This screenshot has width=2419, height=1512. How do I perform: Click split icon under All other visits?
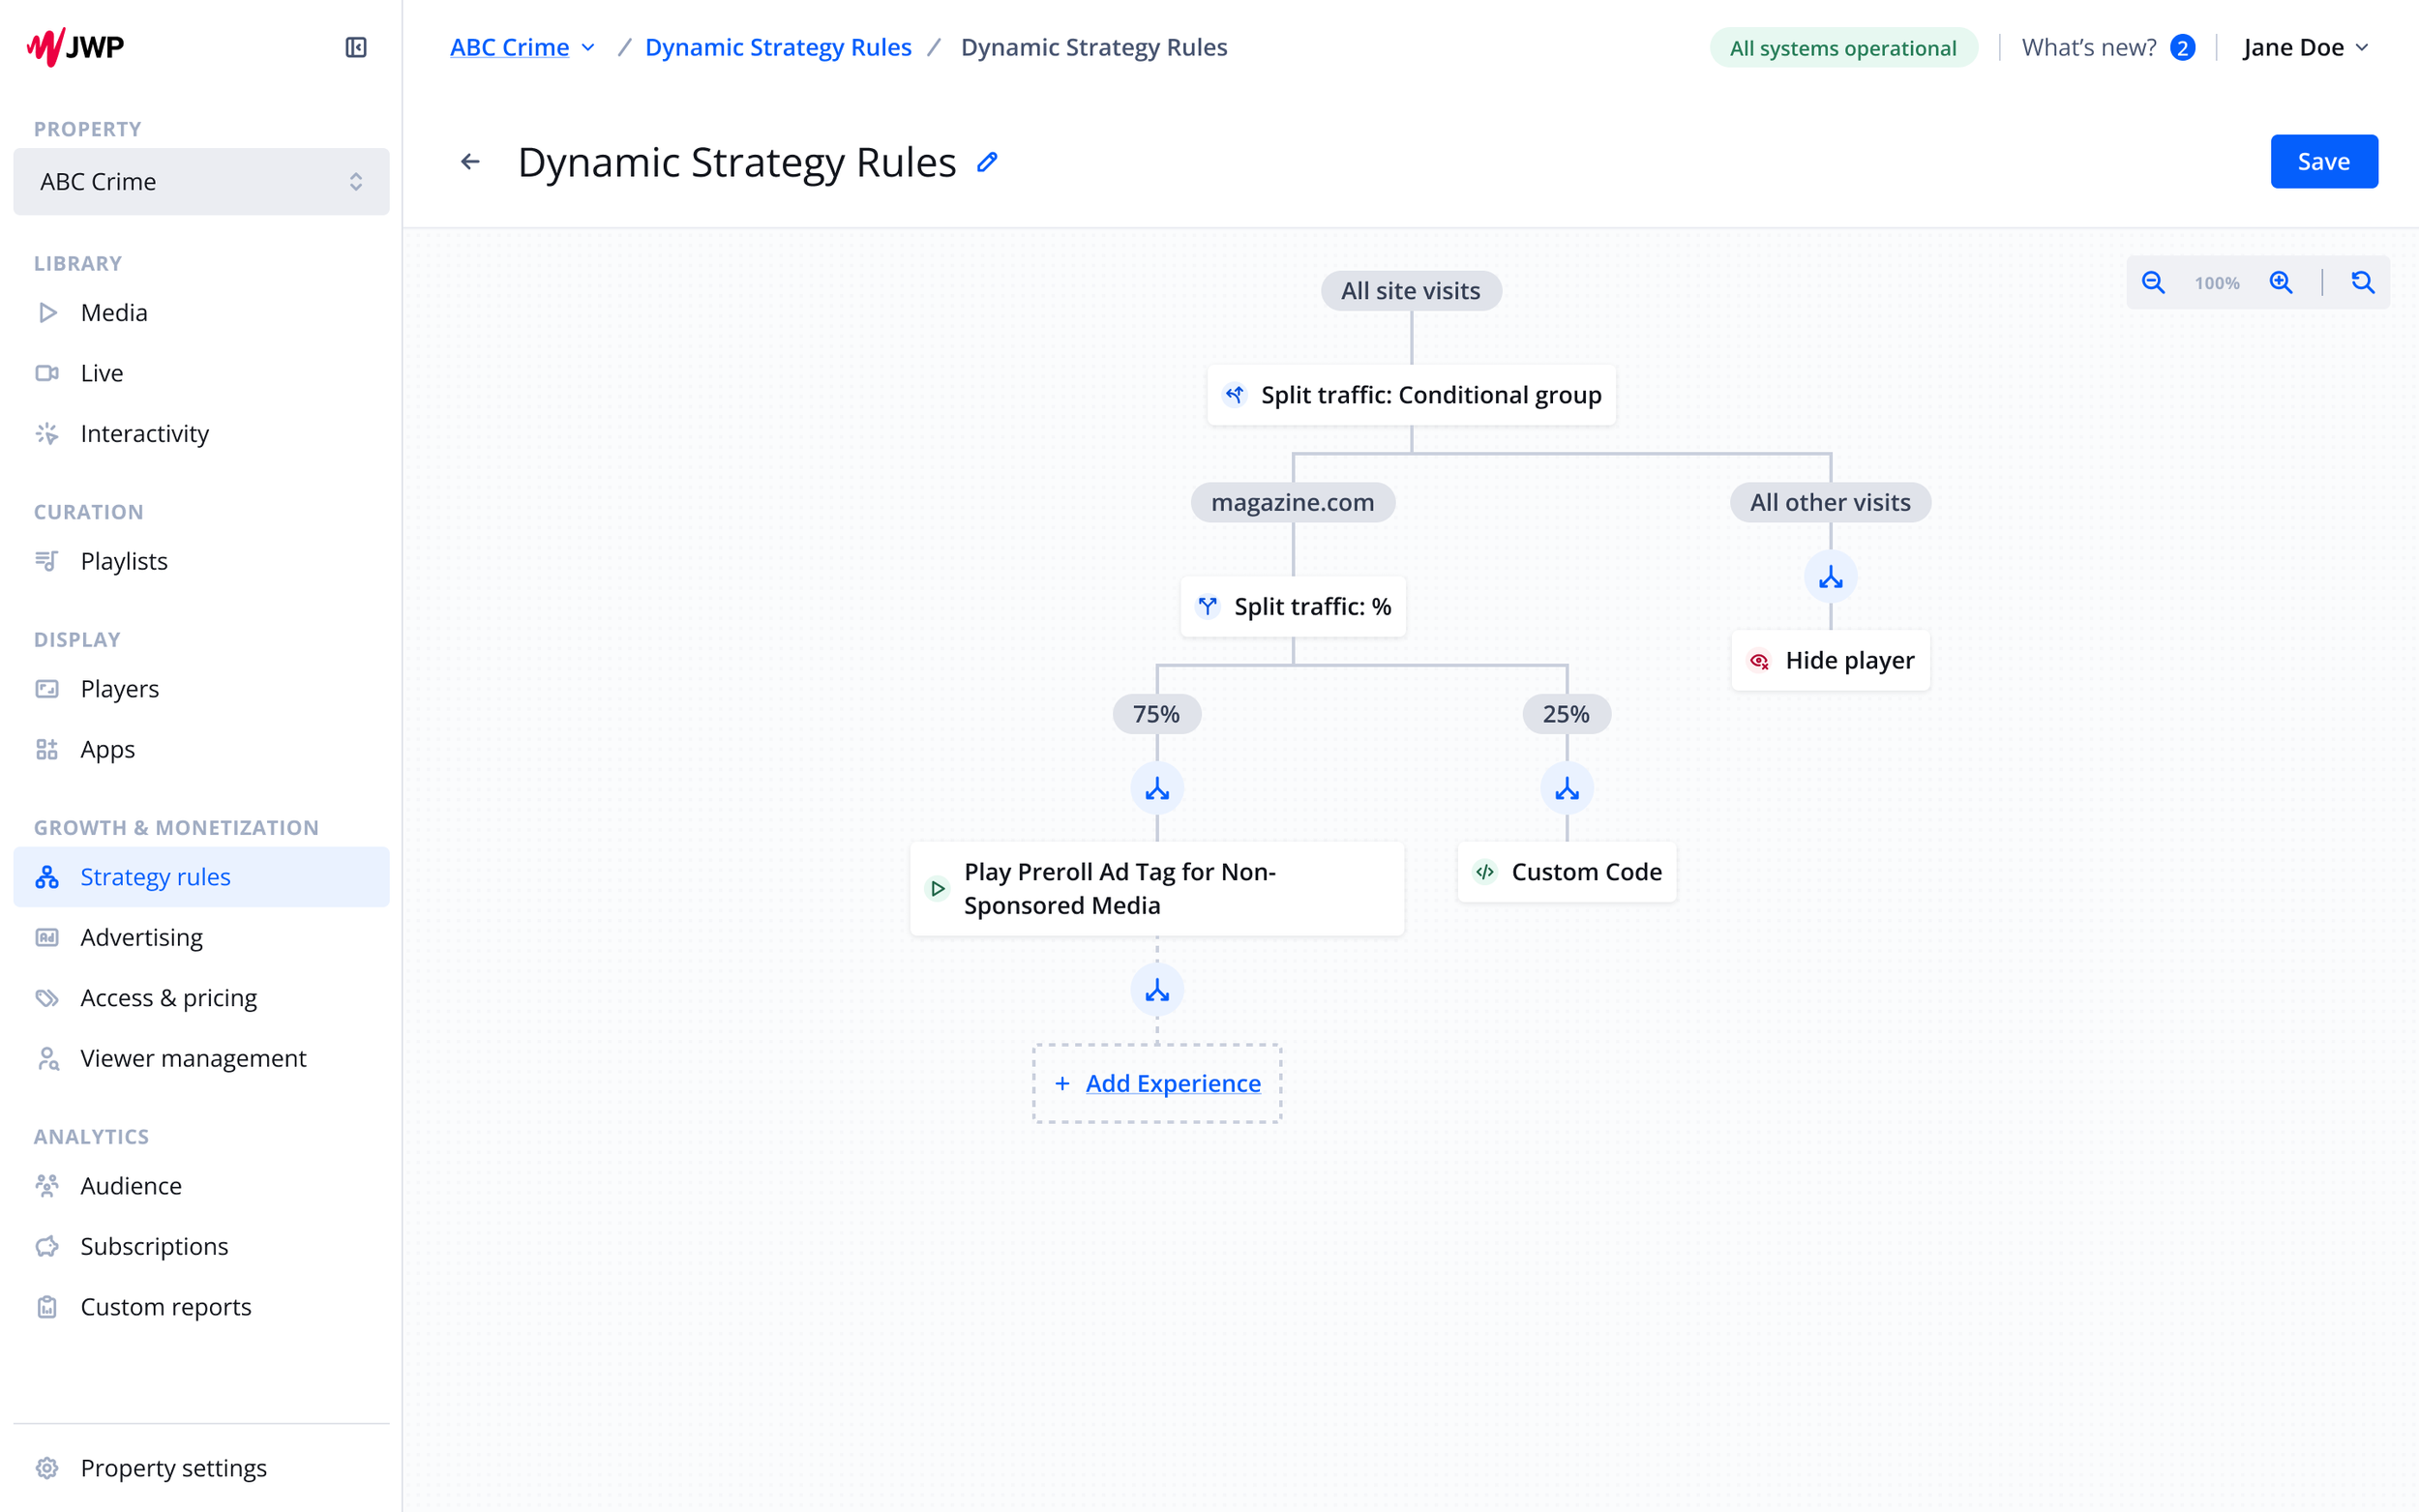point(1830,577)
